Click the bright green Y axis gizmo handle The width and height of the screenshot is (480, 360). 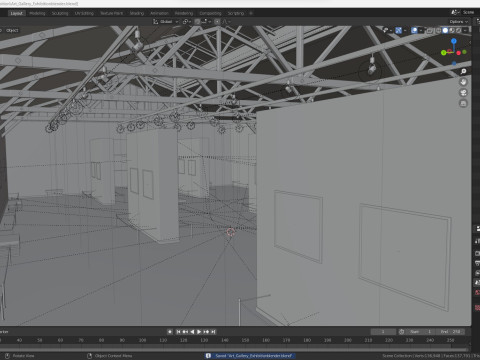(x=443, y=53)
